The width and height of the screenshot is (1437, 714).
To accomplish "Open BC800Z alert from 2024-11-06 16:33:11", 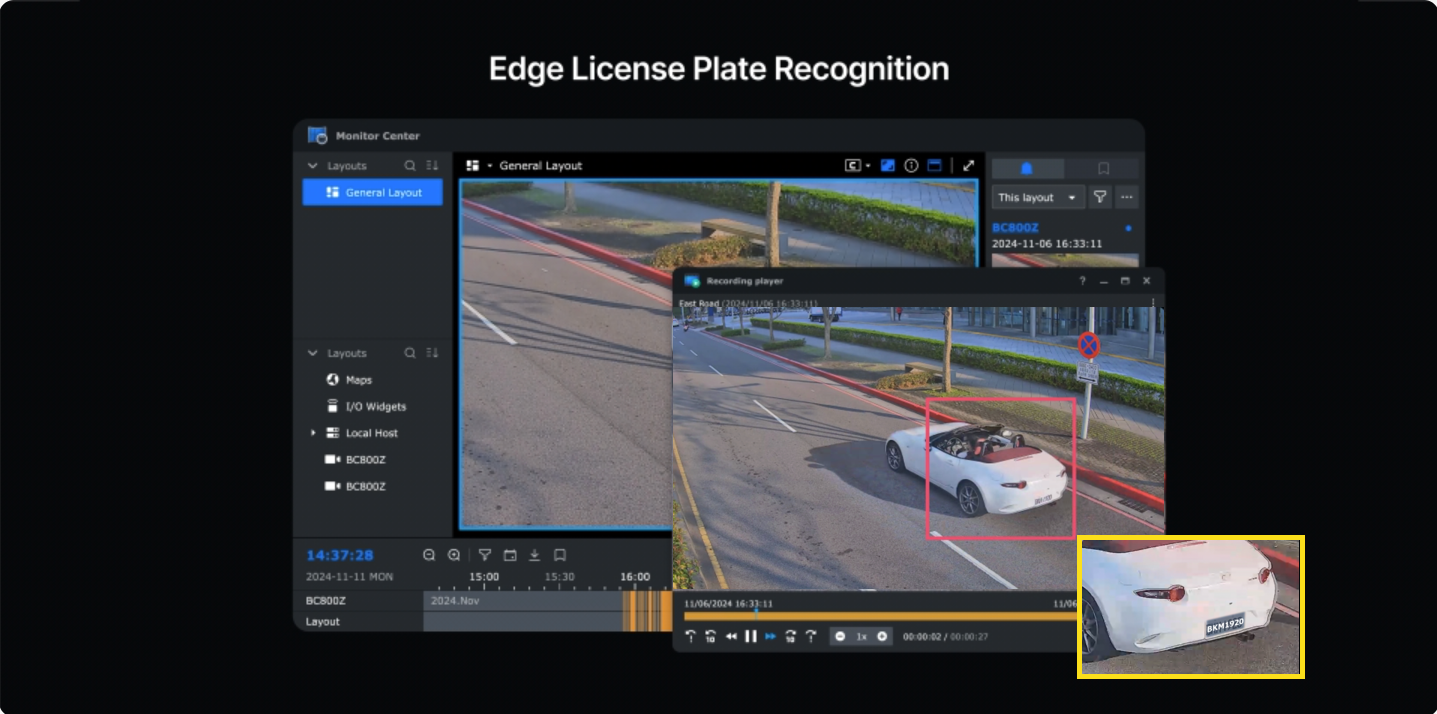I will (x=1063, y=236).
